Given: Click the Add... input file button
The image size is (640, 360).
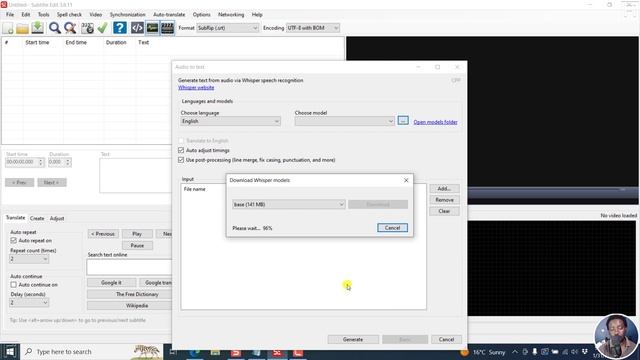Looking at the screenshot, I should pos(444,189).
